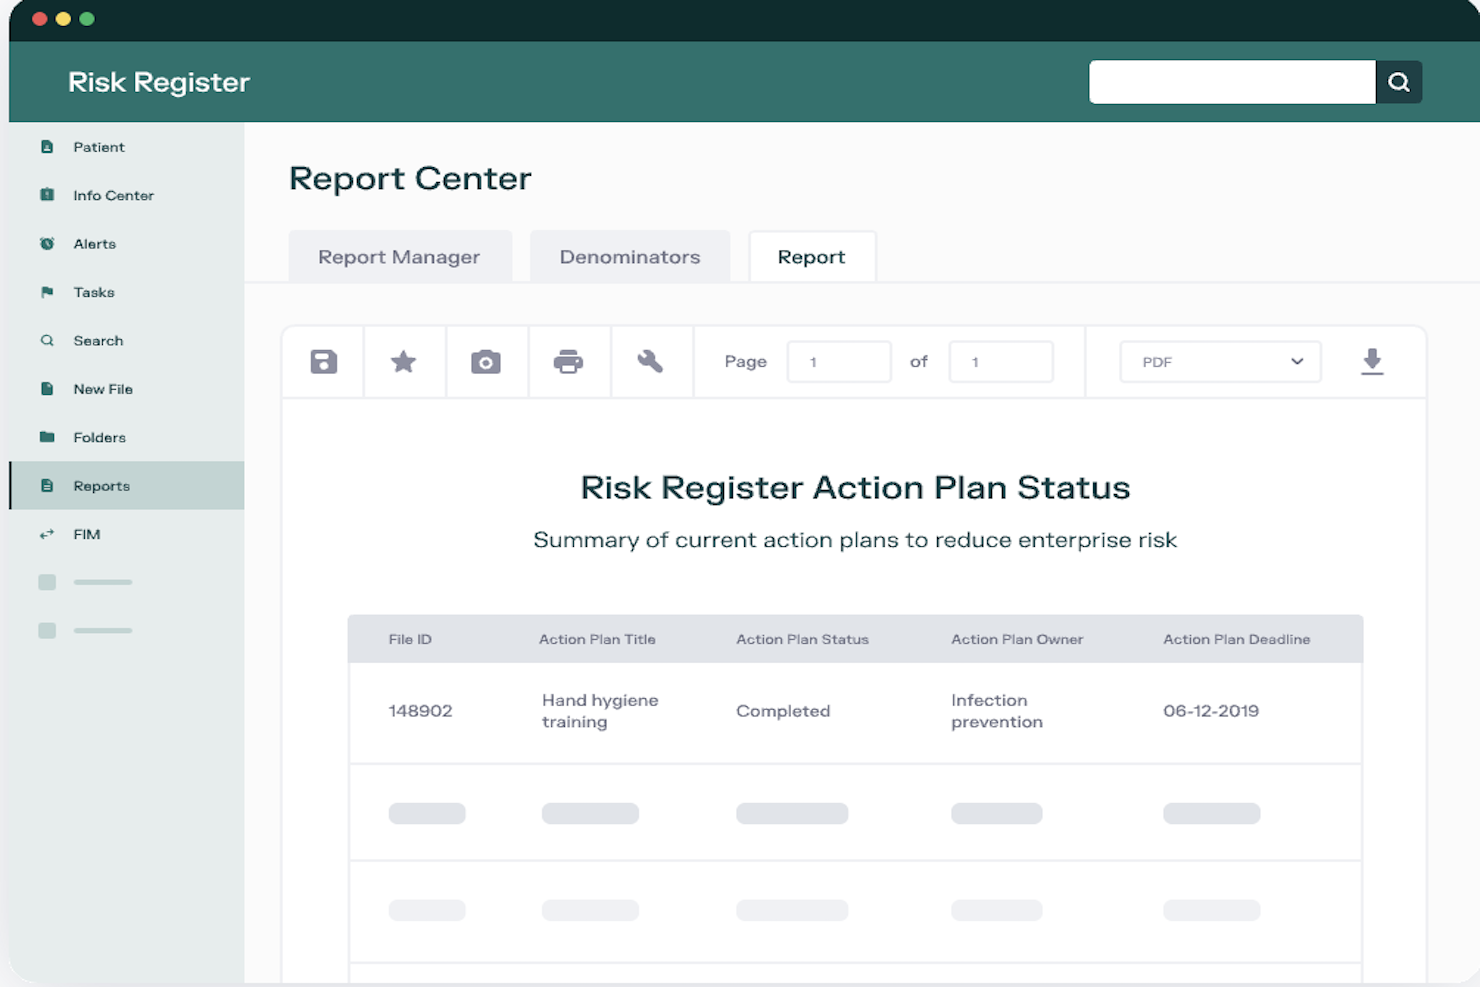Click inside the page number field
Screen dimensions: 1480x987
tap(838, 361)
